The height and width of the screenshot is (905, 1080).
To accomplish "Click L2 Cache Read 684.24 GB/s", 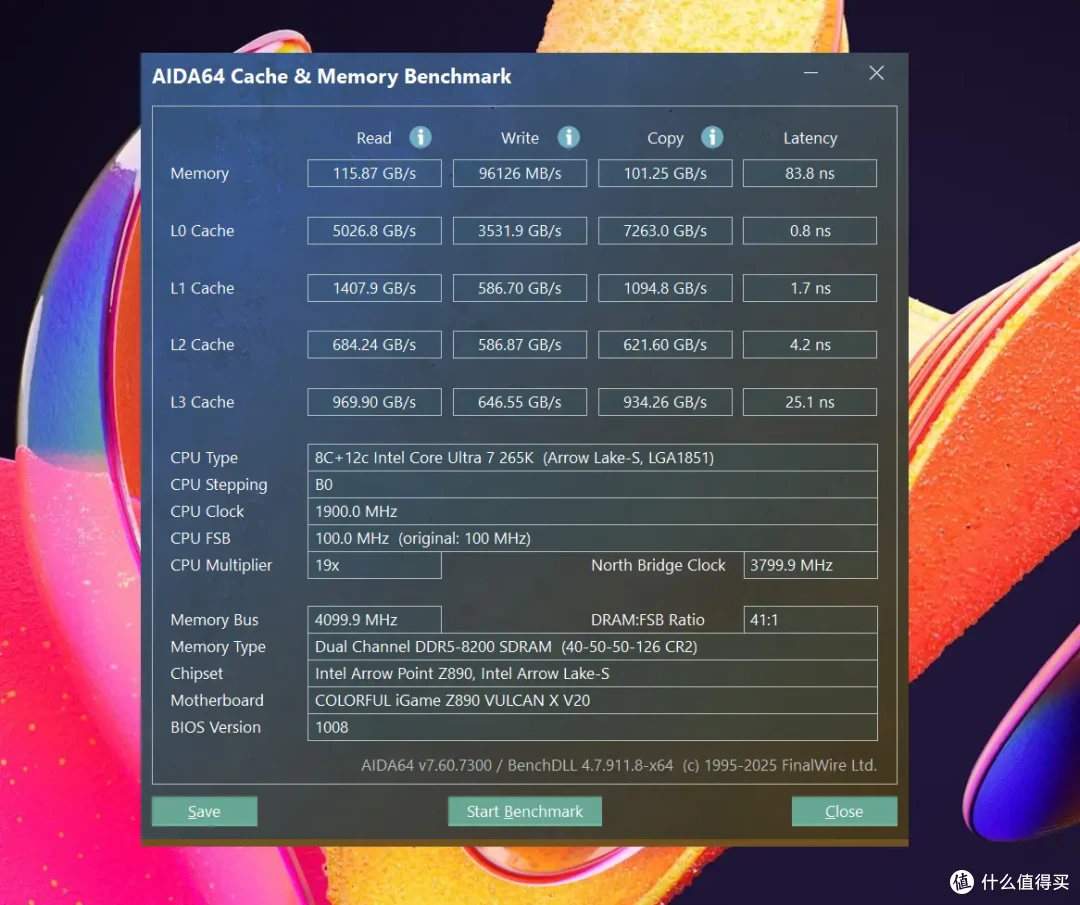I will point(375,344).
